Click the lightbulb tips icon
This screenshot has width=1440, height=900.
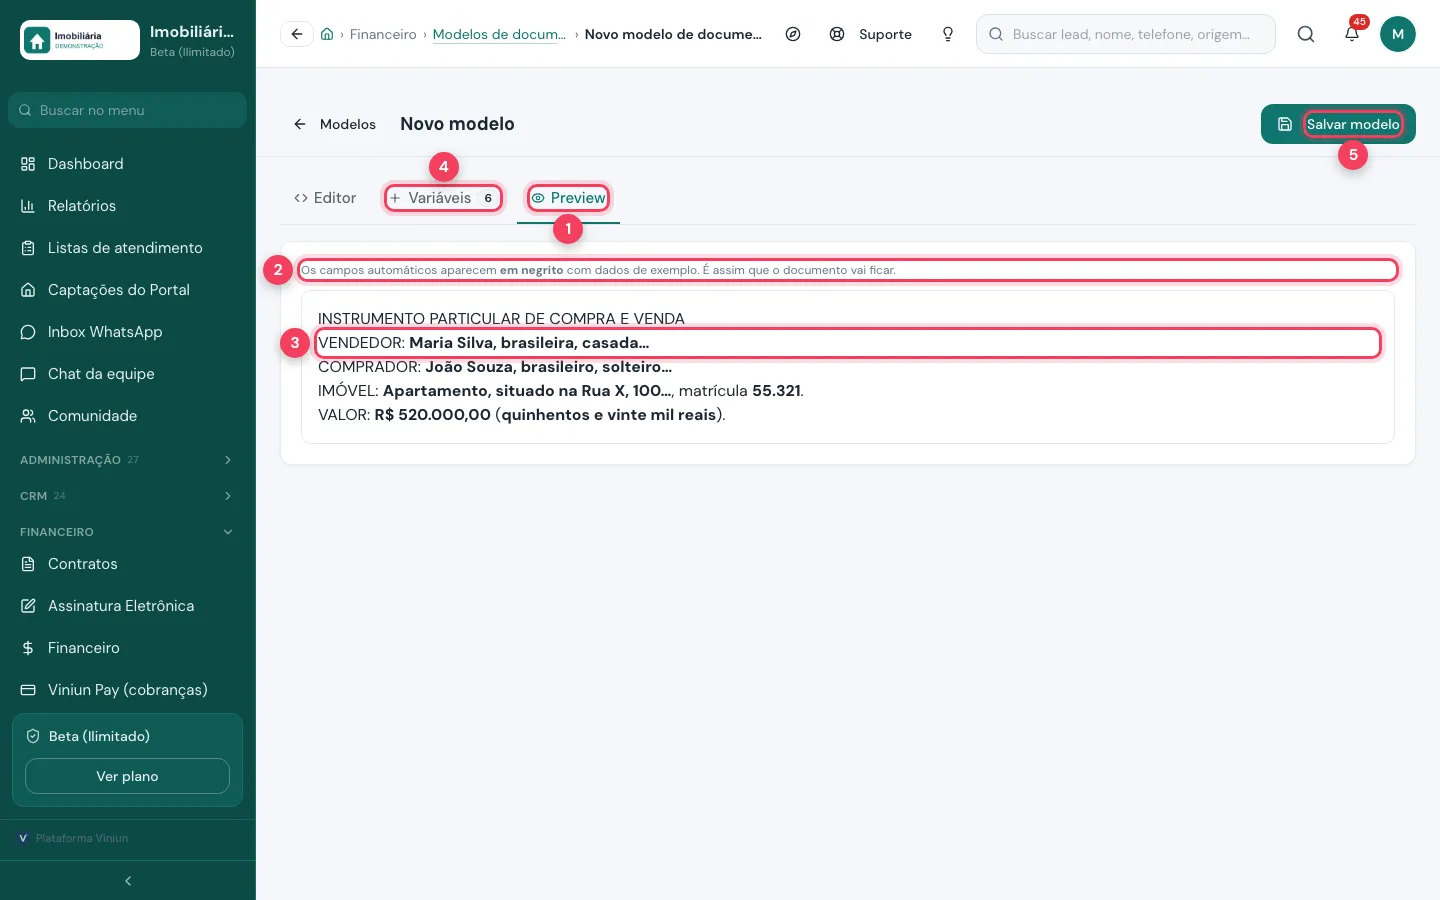click(x=948, y=34)
